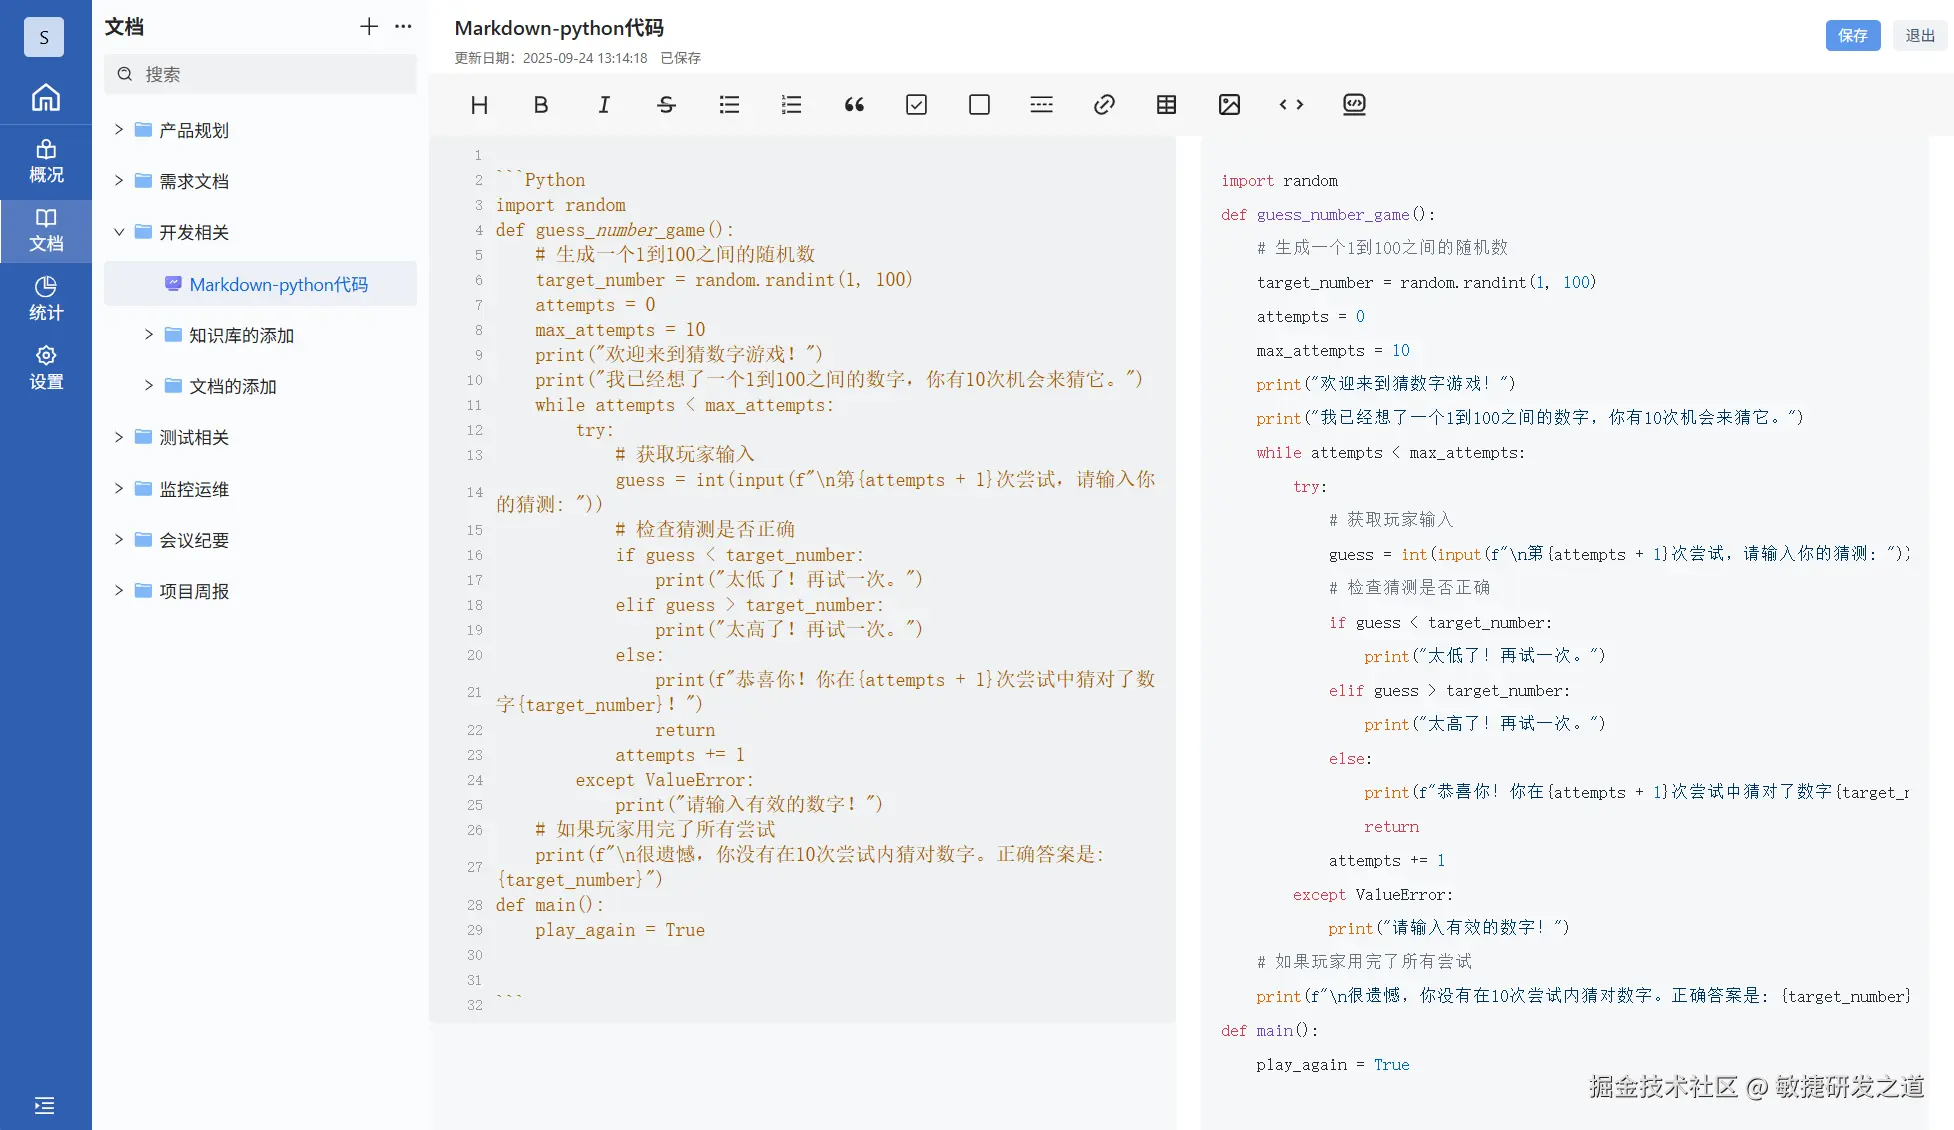
Task: Toggle sidebar collapse icon at bottom
Action: pos(44,1105)
